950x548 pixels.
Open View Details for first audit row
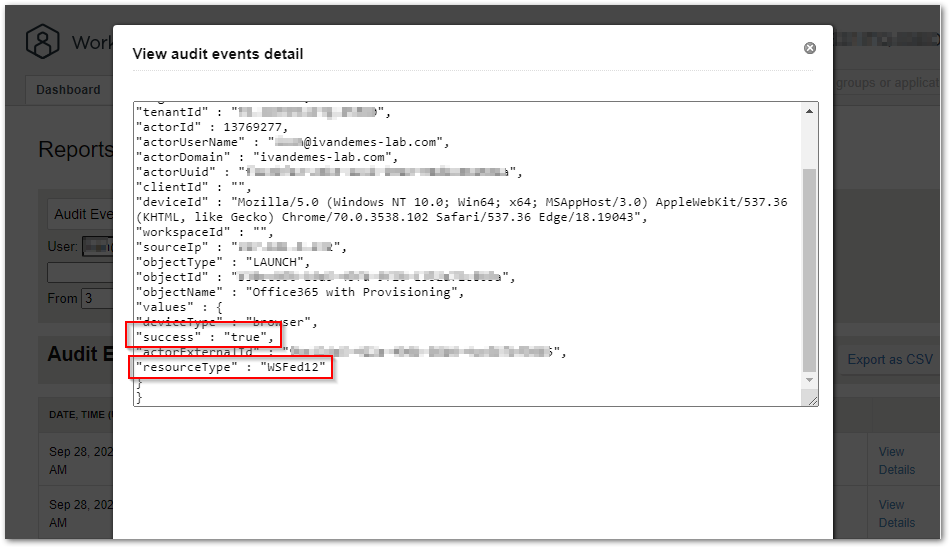896,461
